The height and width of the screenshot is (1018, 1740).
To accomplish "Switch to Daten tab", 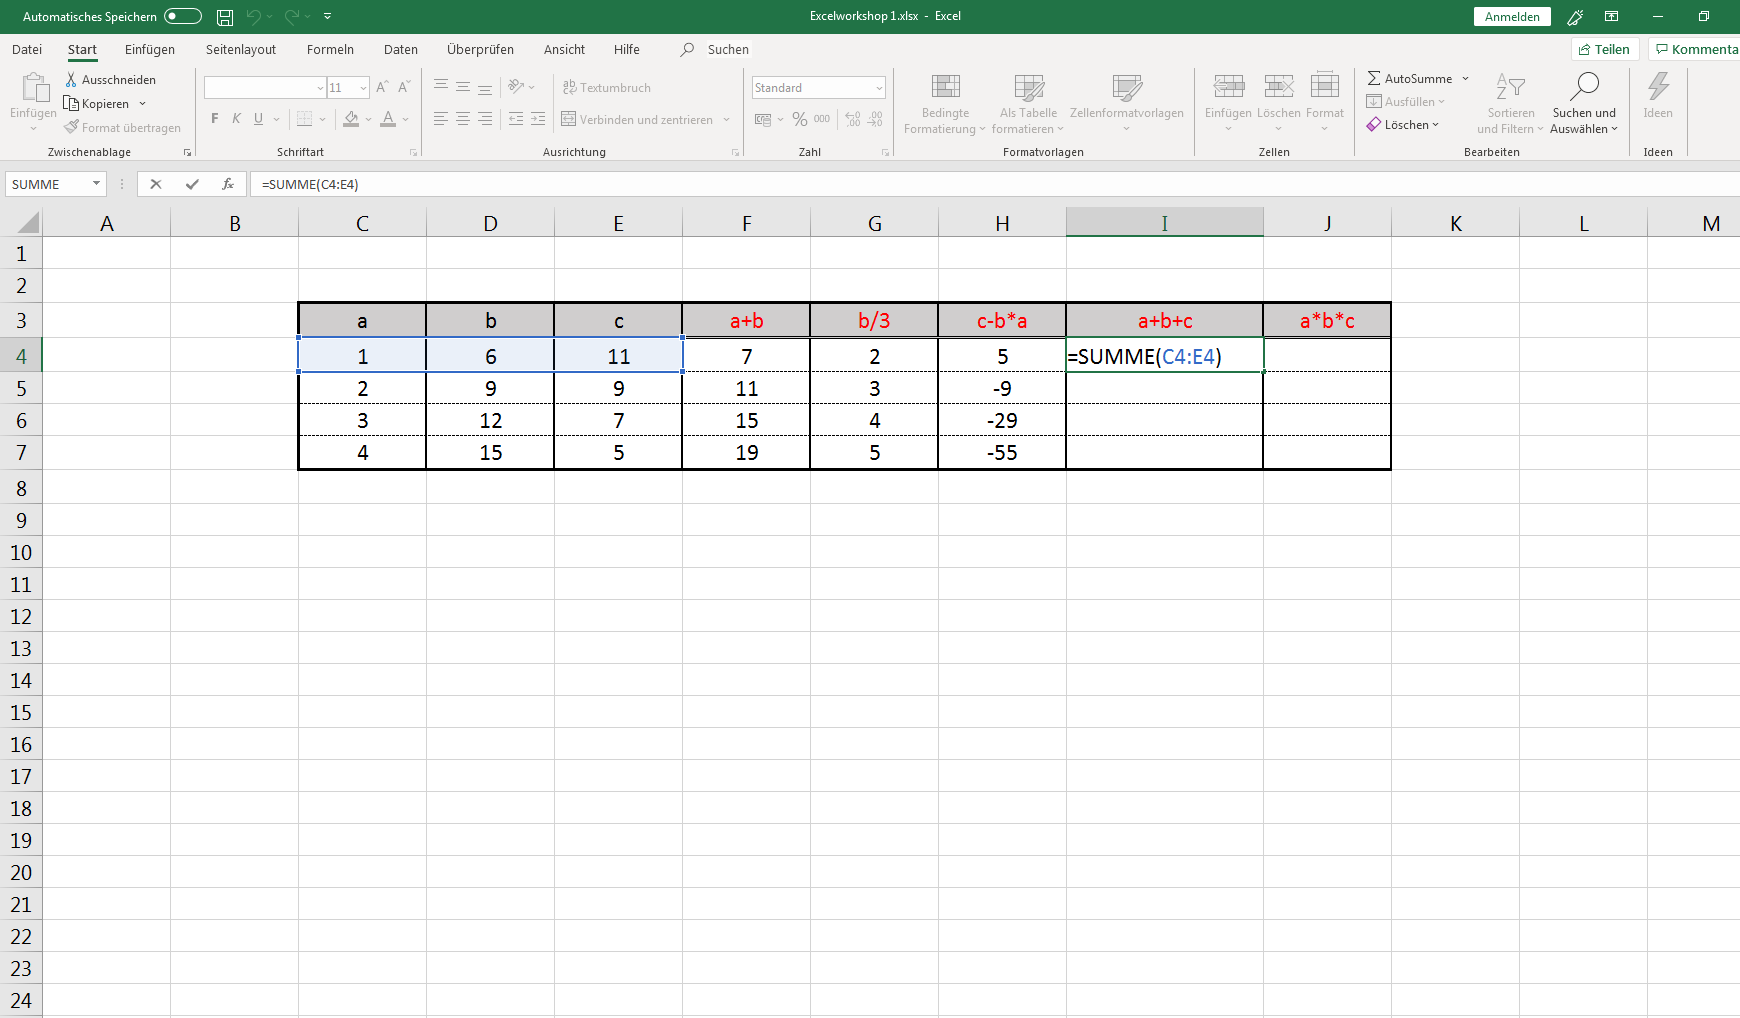I will (401, 49).
